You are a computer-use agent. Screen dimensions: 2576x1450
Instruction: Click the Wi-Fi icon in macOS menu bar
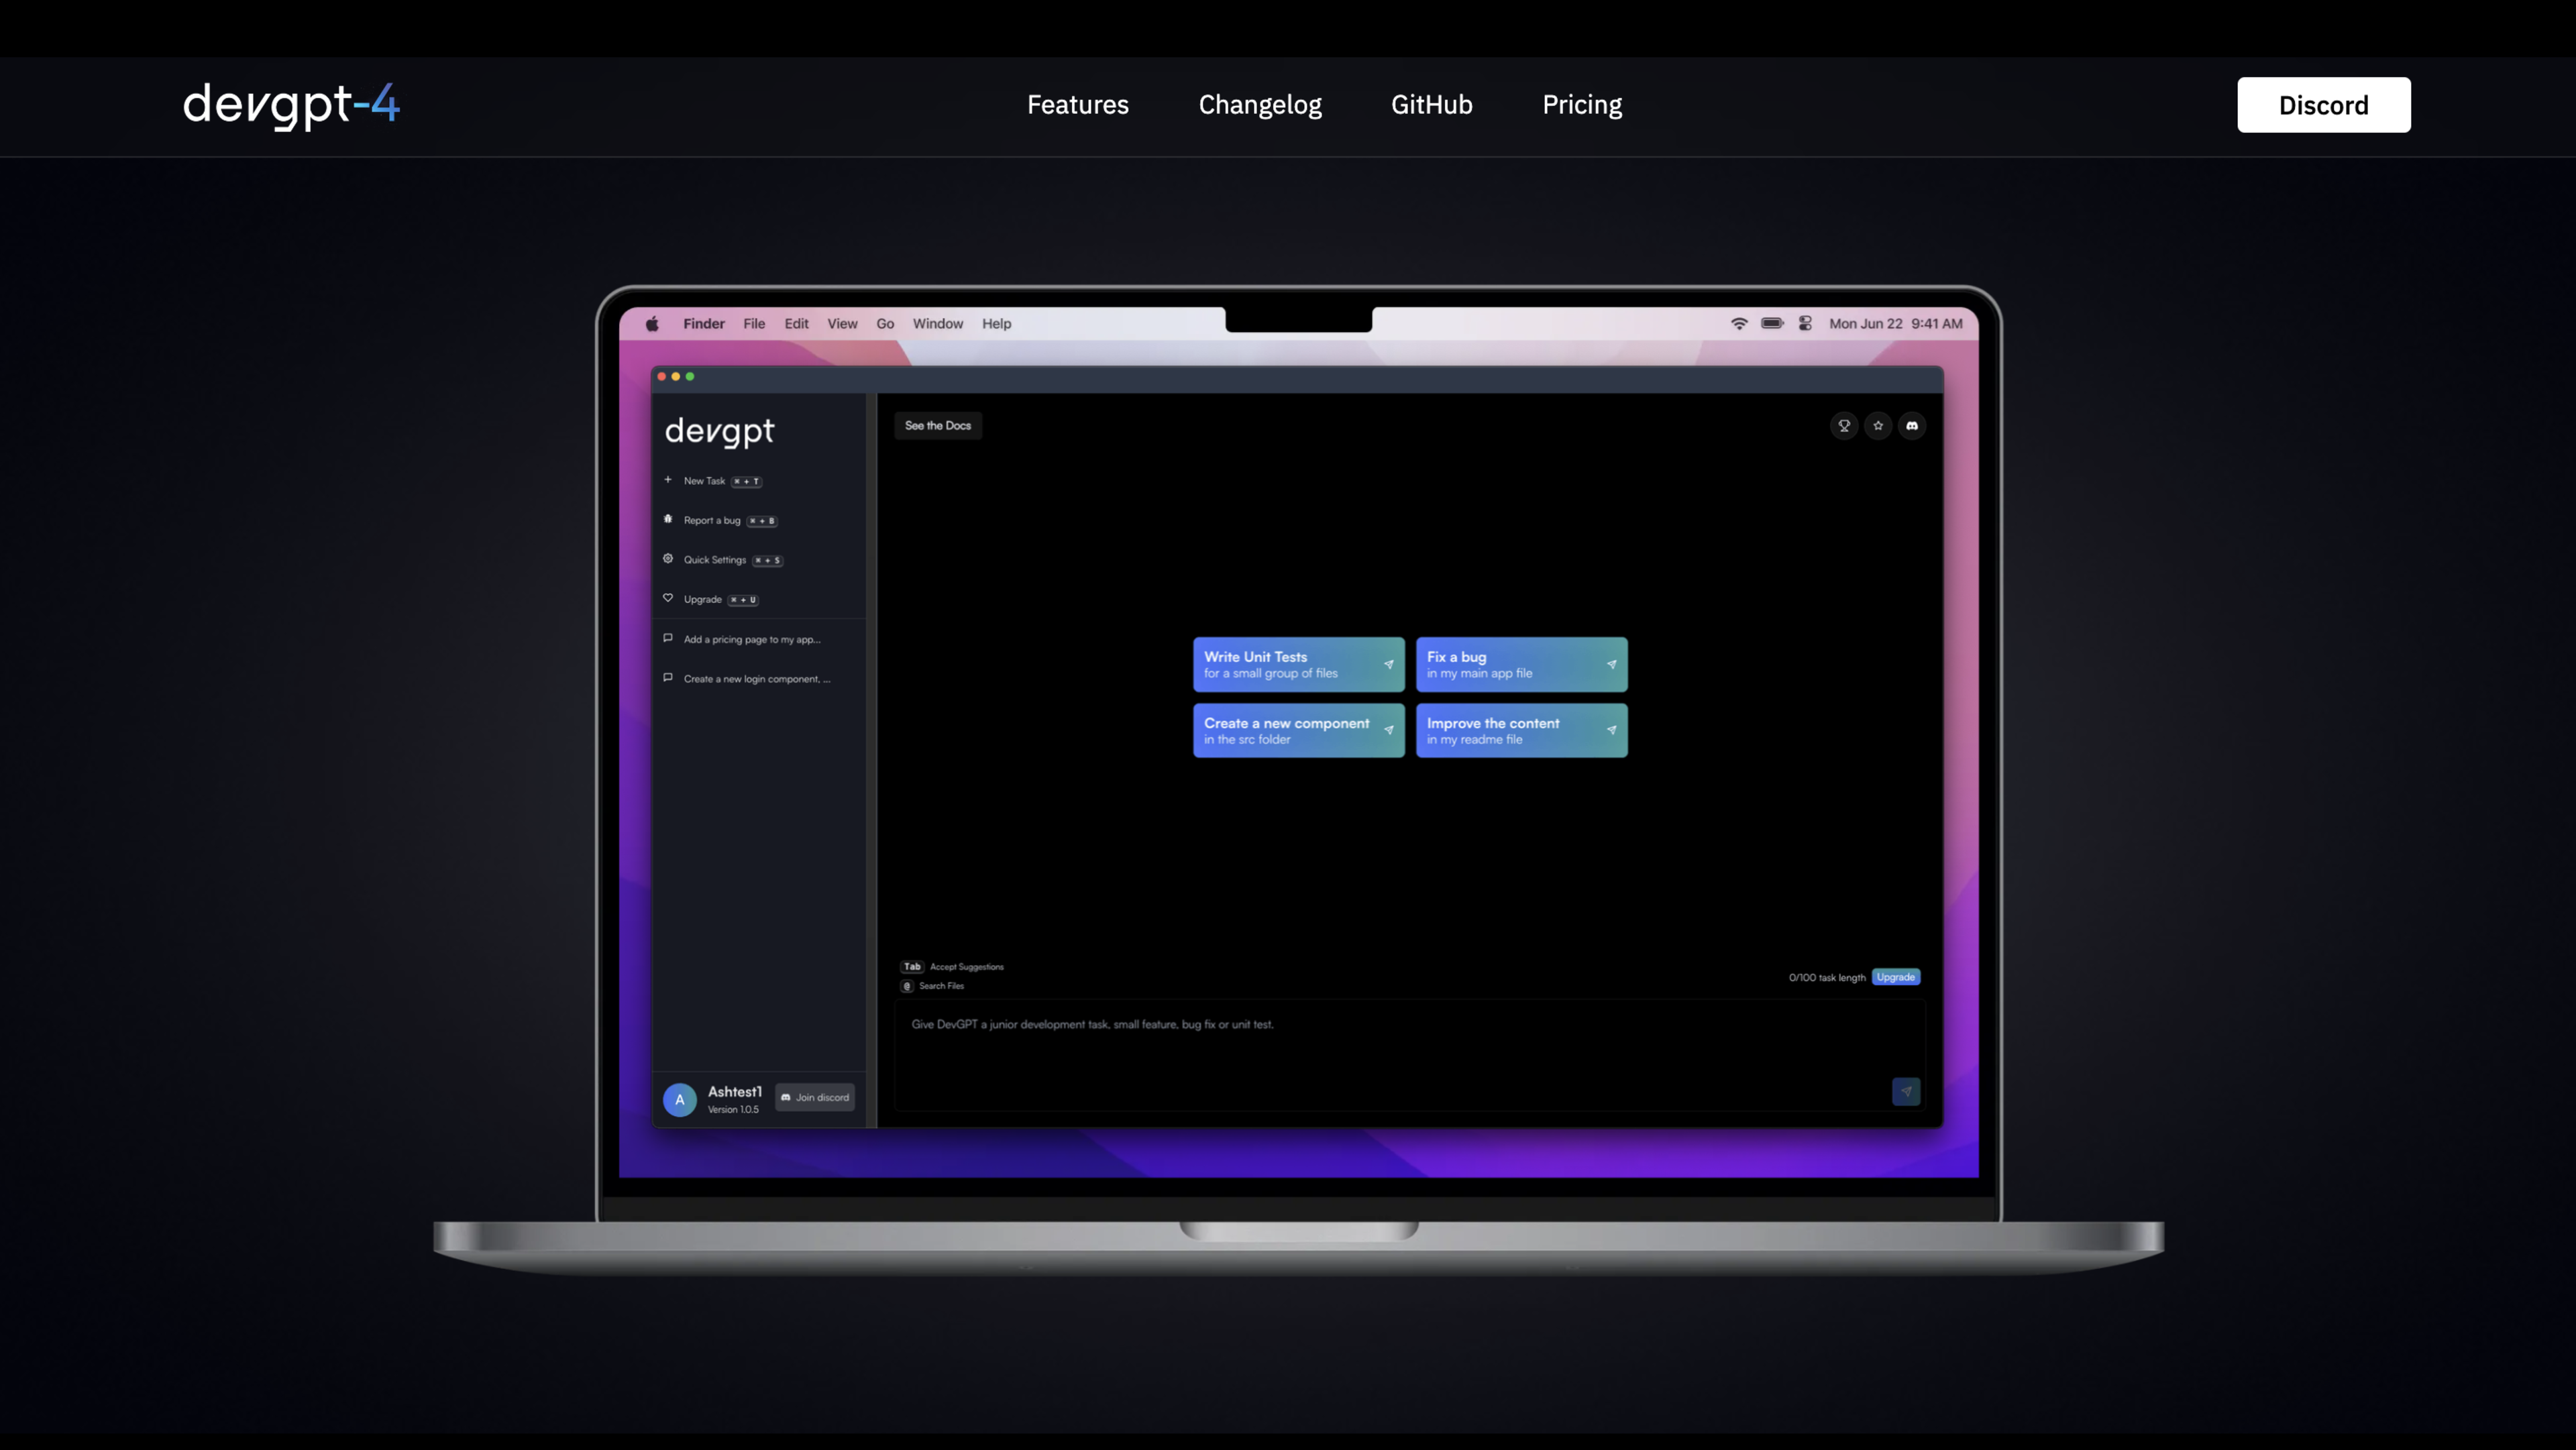pyautogui.click(x=1739, y=324)
